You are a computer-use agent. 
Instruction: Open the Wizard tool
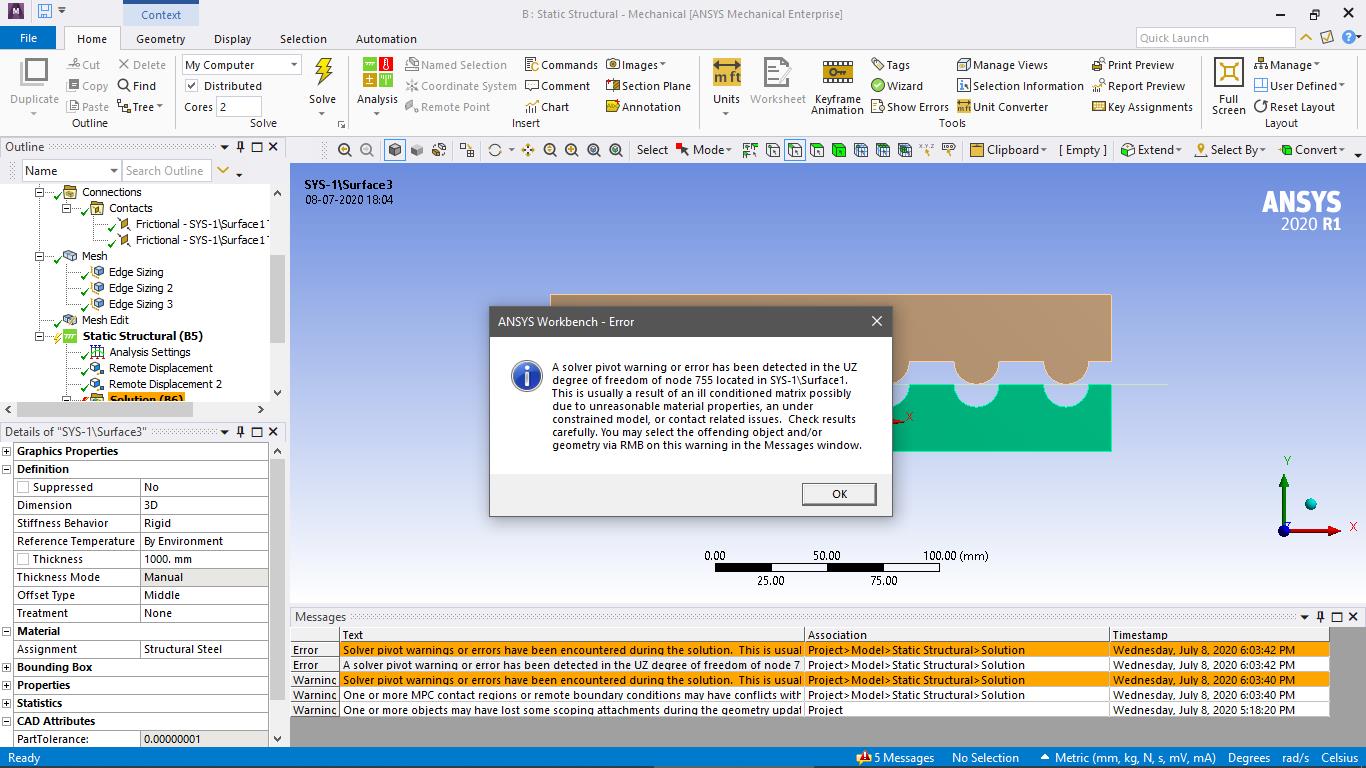click(x=897, y=86)
